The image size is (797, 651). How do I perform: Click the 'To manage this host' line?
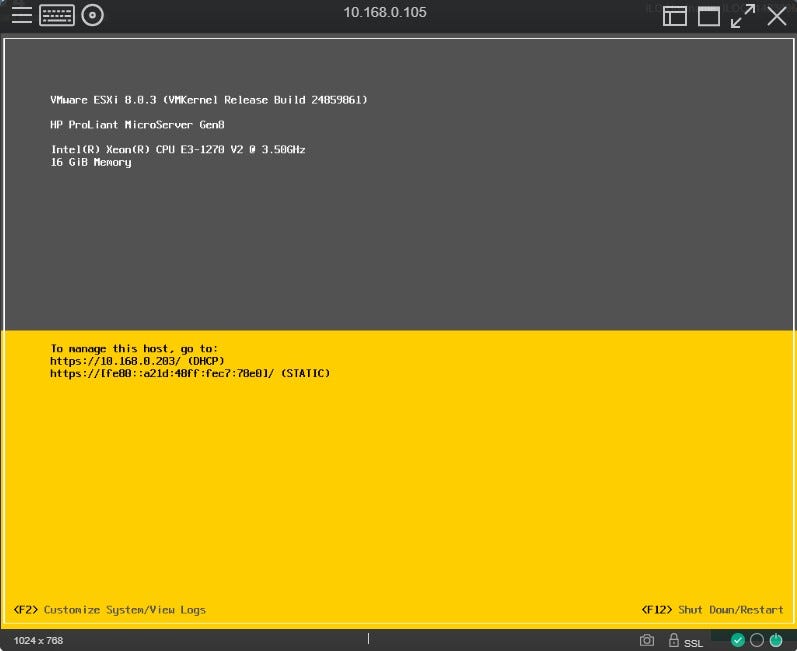[134, 349]
